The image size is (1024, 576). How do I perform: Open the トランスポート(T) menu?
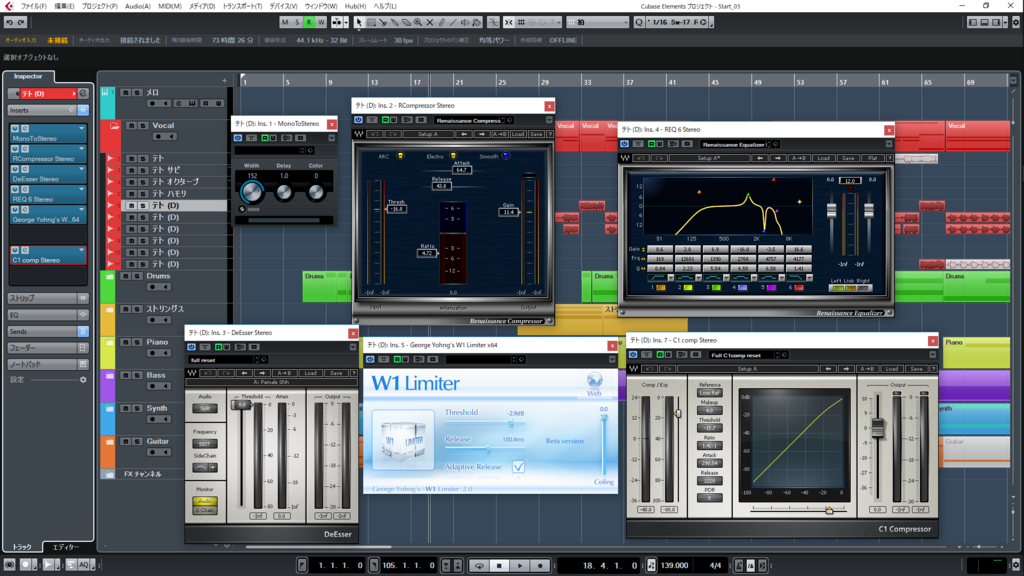pyautogui.click(x=242, y=6)
